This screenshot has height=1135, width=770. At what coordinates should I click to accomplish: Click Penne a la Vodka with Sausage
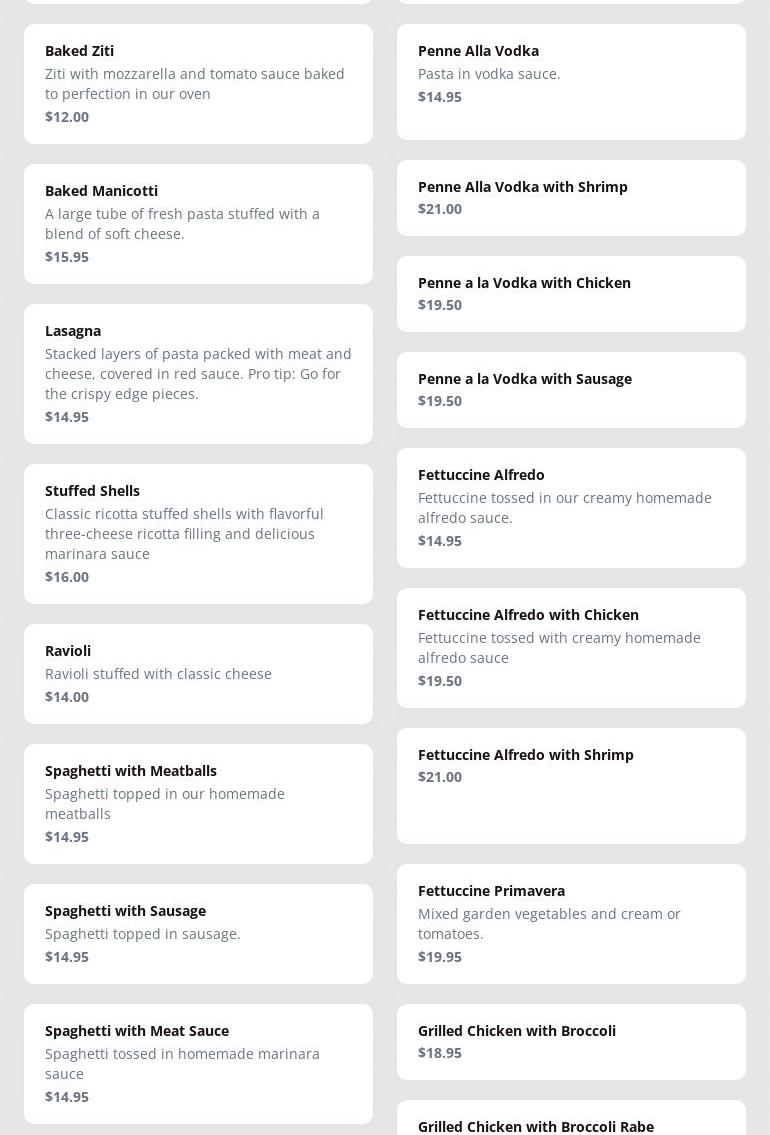pos(571,389)
